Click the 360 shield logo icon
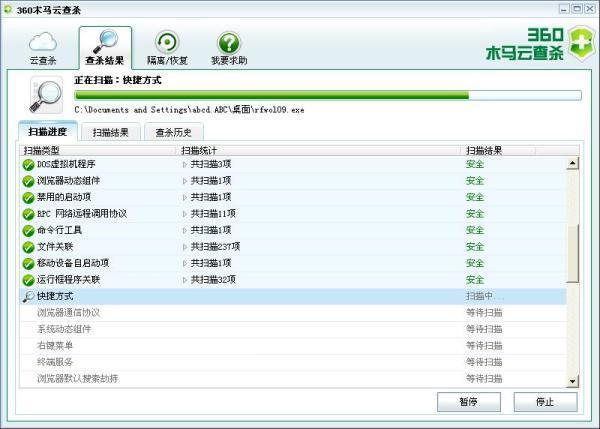This screenshot has height=429, width=600. pos(581,43)
